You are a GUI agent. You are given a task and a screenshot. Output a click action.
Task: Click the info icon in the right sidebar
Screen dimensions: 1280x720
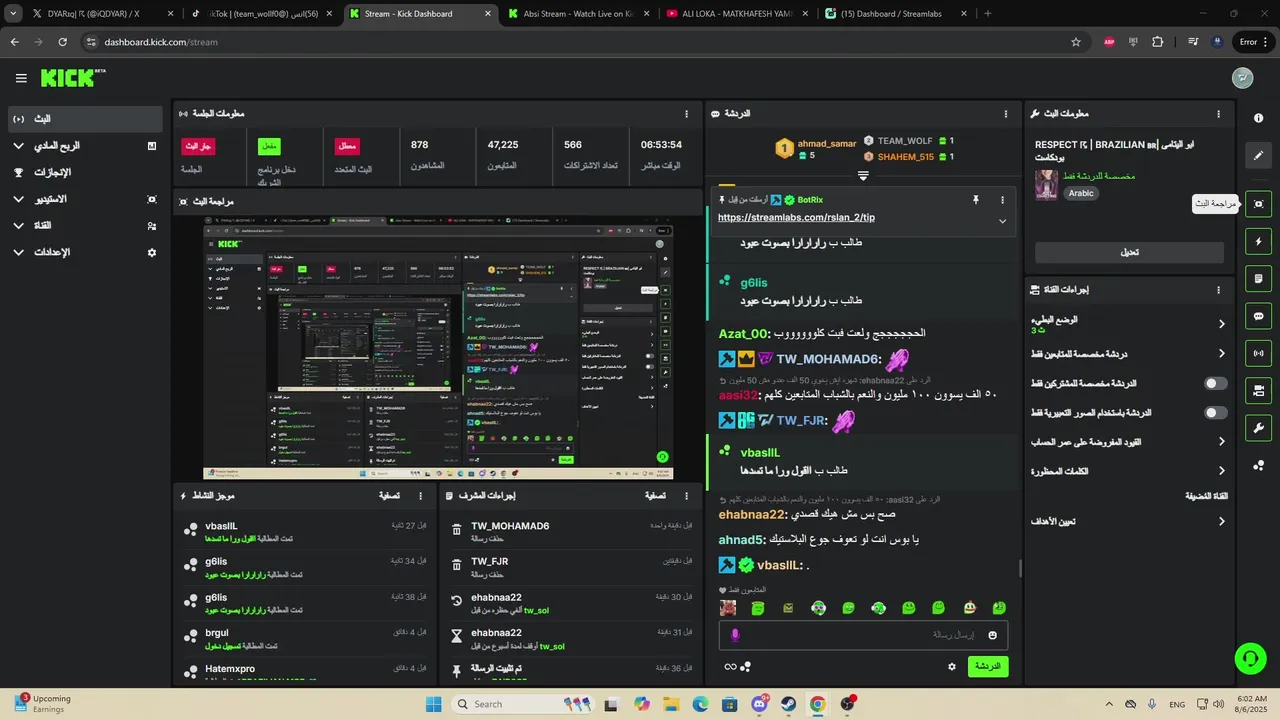click(1258, 118)
